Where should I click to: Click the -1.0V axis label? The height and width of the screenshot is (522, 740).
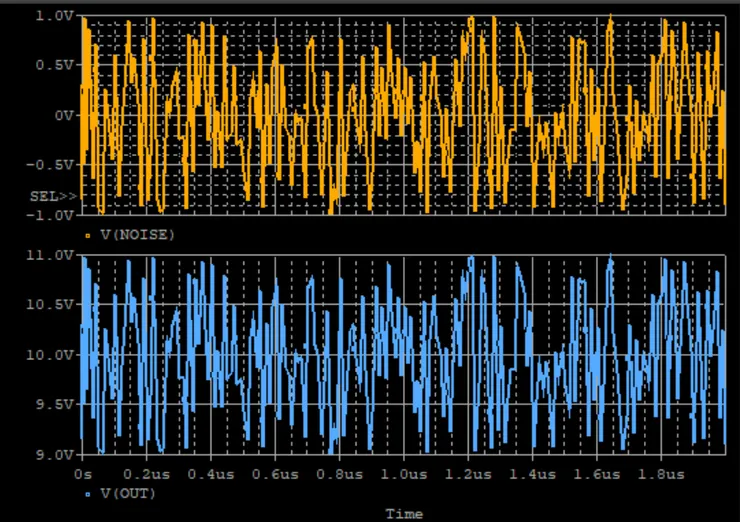tap(50, 216)
